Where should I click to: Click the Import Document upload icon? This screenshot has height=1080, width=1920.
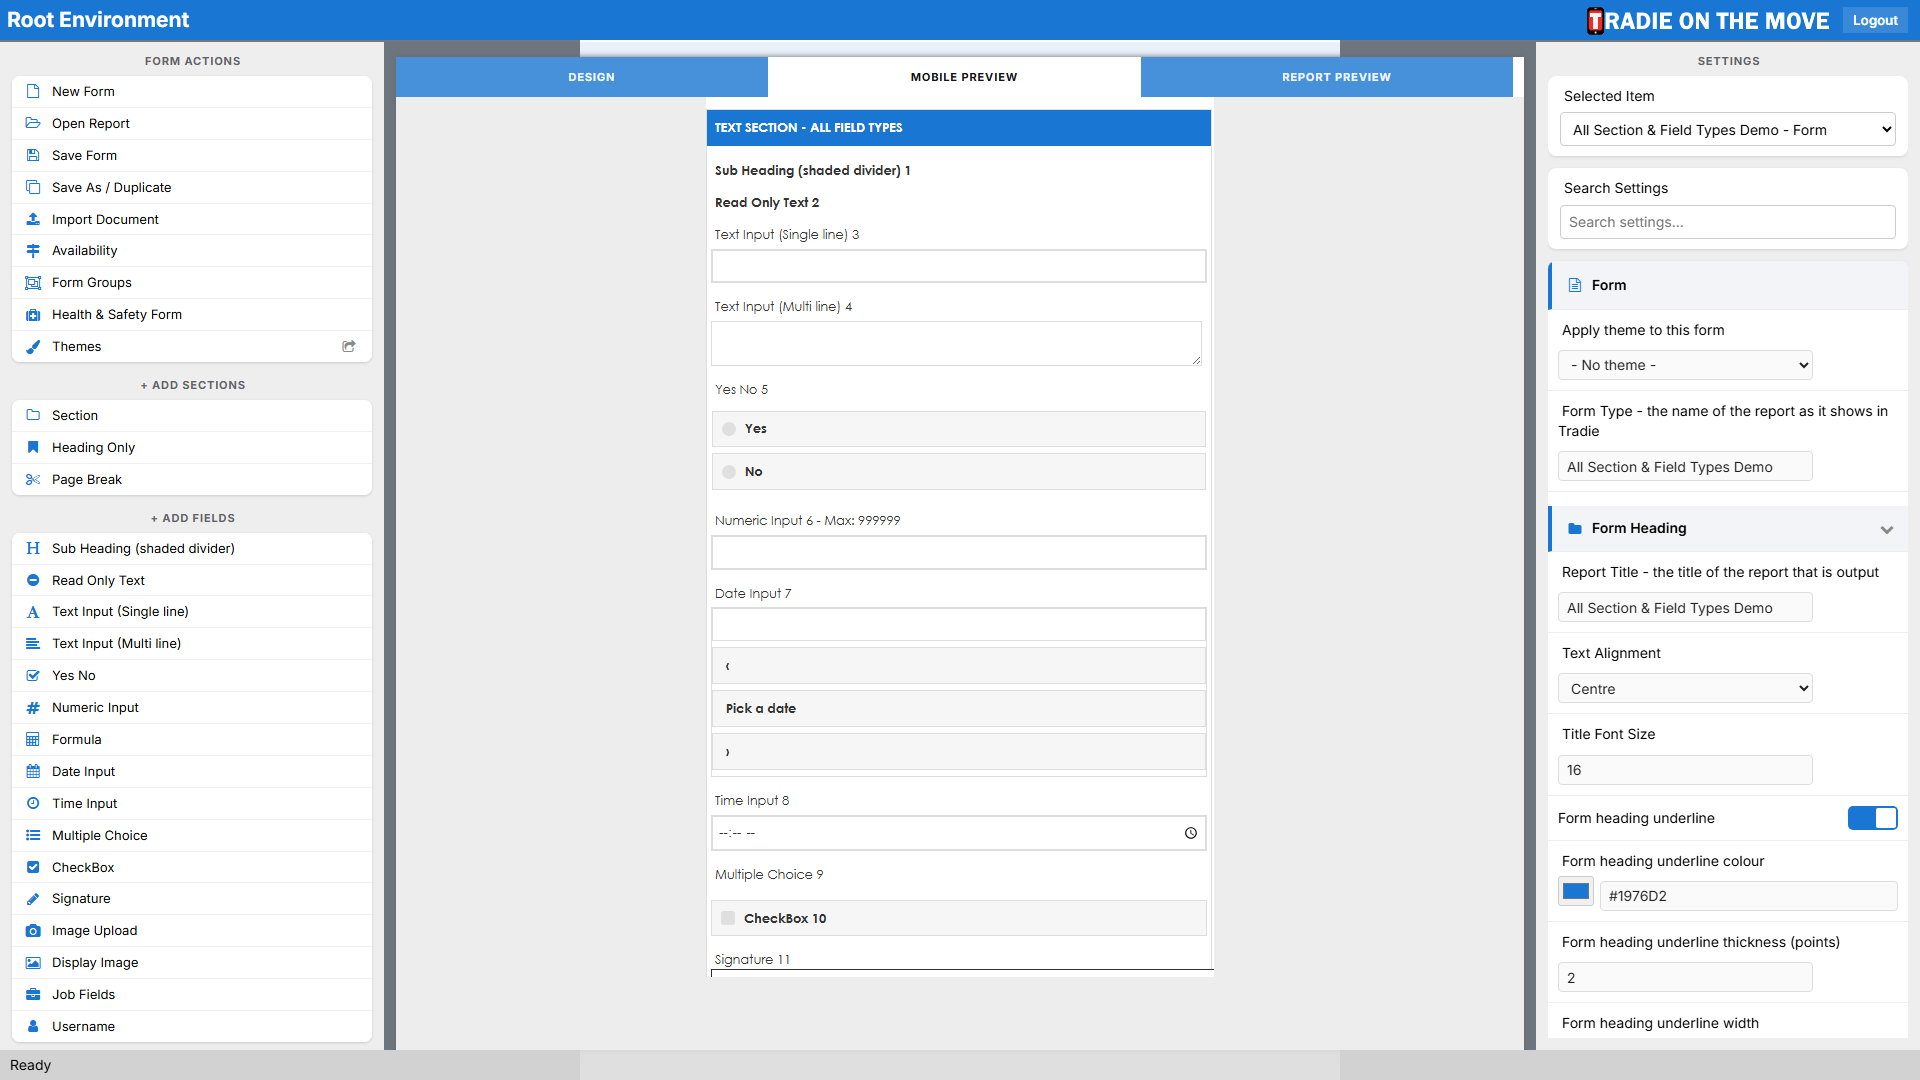pyautogui.click(x=33, y=219)
